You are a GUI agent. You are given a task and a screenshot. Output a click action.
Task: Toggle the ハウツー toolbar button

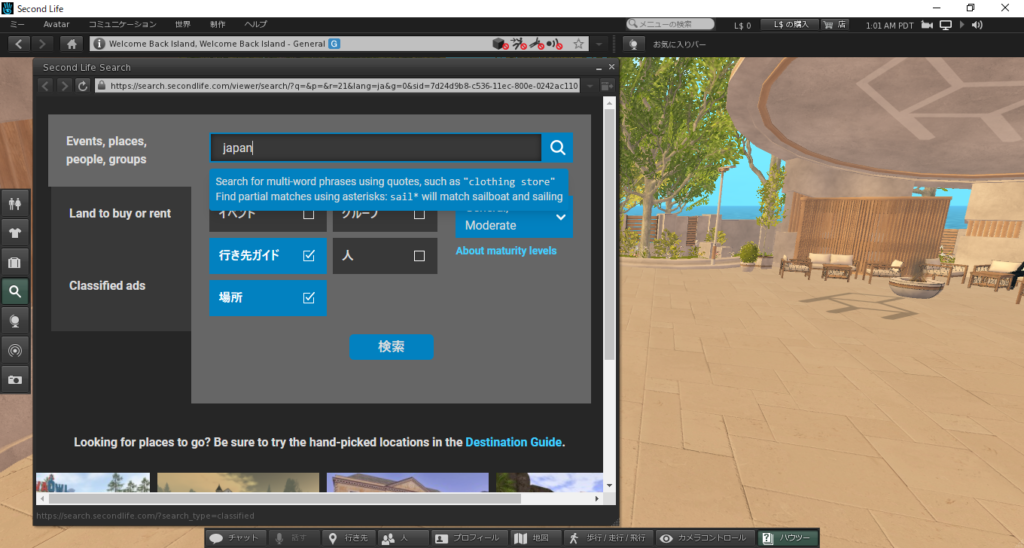click(787, 538)
